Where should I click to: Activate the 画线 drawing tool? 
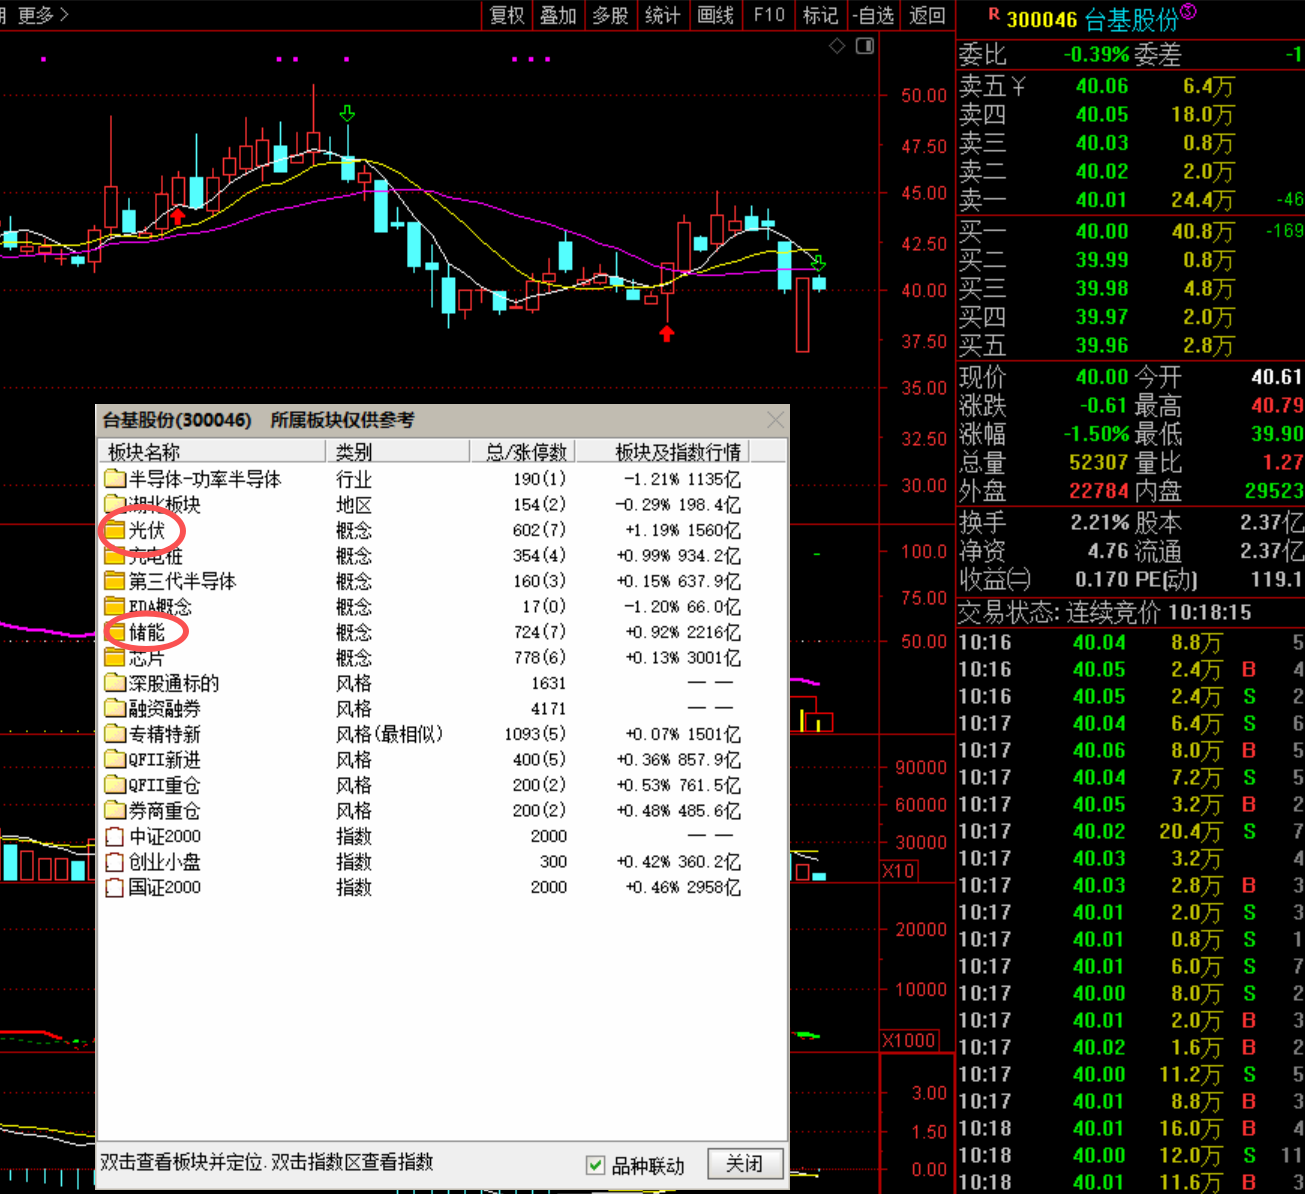coord(716,15)
